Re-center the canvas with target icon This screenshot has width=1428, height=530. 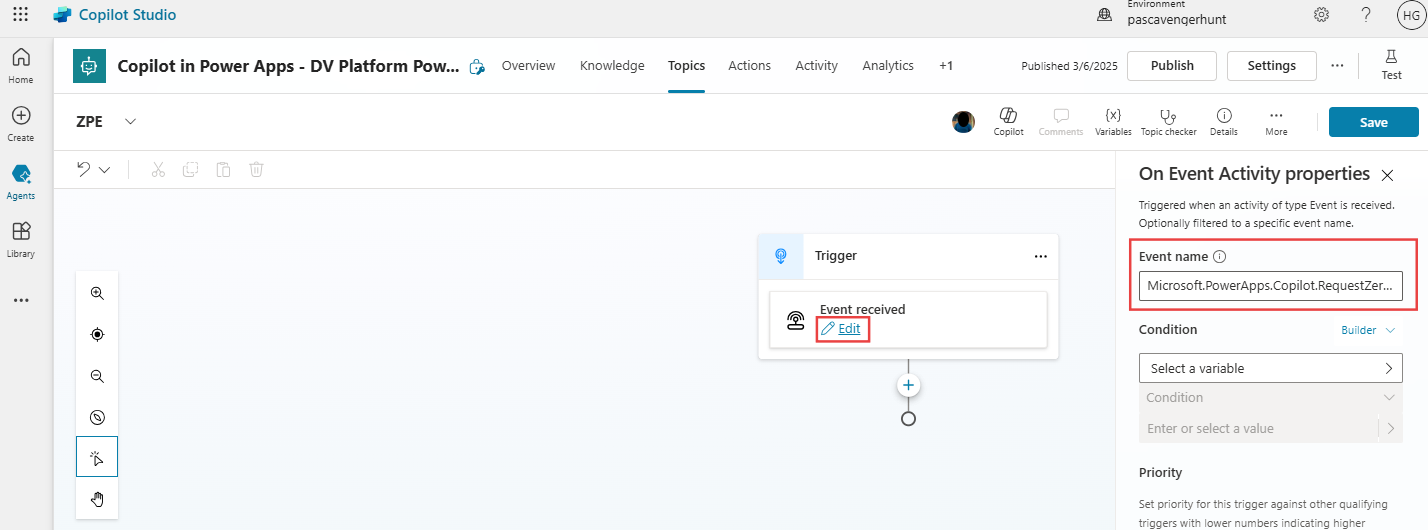point(97,335)
